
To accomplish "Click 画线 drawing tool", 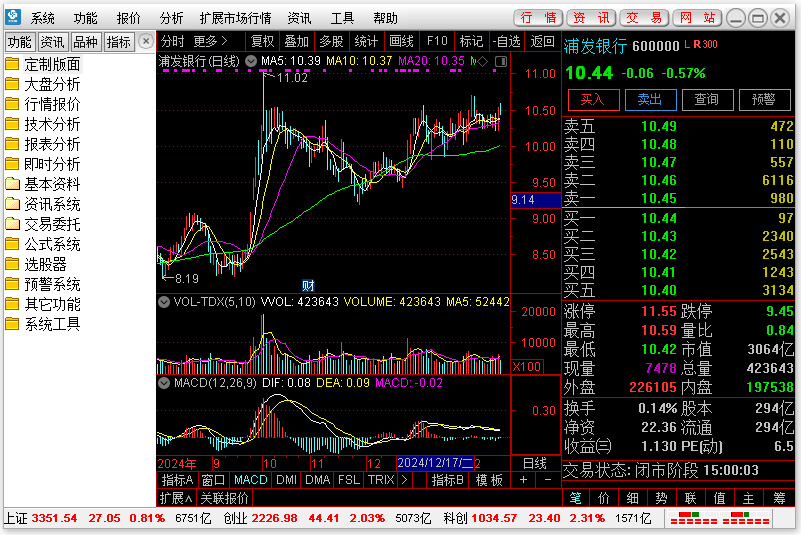I will pyautogui.click(x=402, y=41).
